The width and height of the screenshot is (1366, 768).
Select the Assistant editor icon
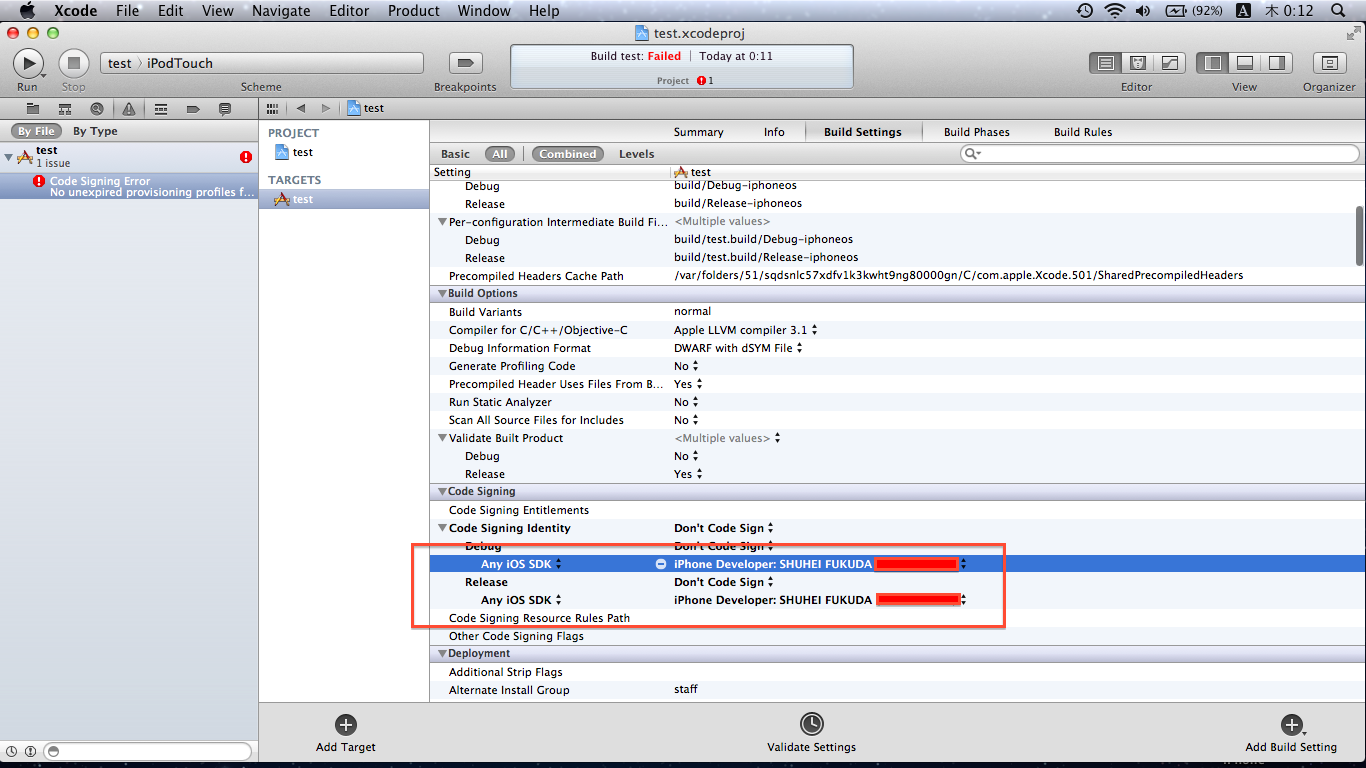pyautogui.click(x=1137, y=63)
